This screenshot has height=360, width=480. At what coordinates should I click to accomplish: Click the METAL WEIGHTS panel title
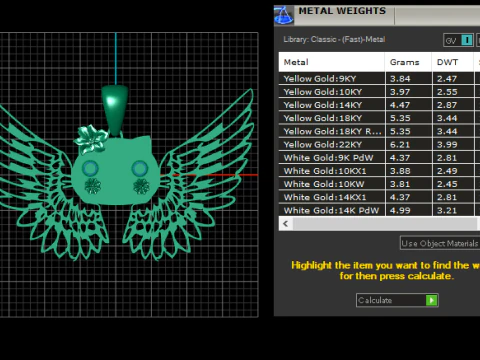click(342, 11)
